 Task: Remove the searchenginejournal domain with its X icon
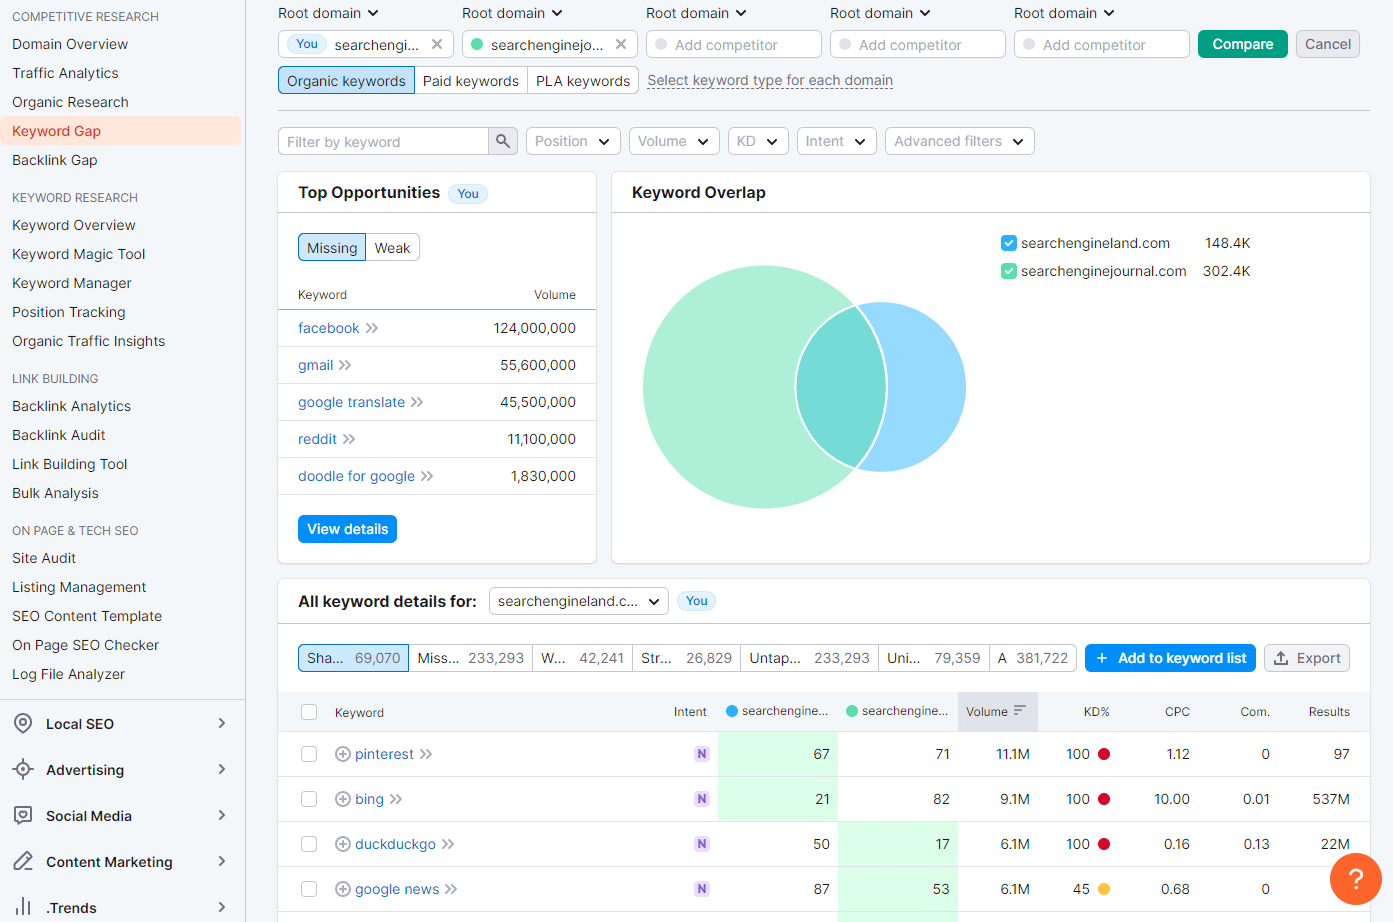[621, 44]
